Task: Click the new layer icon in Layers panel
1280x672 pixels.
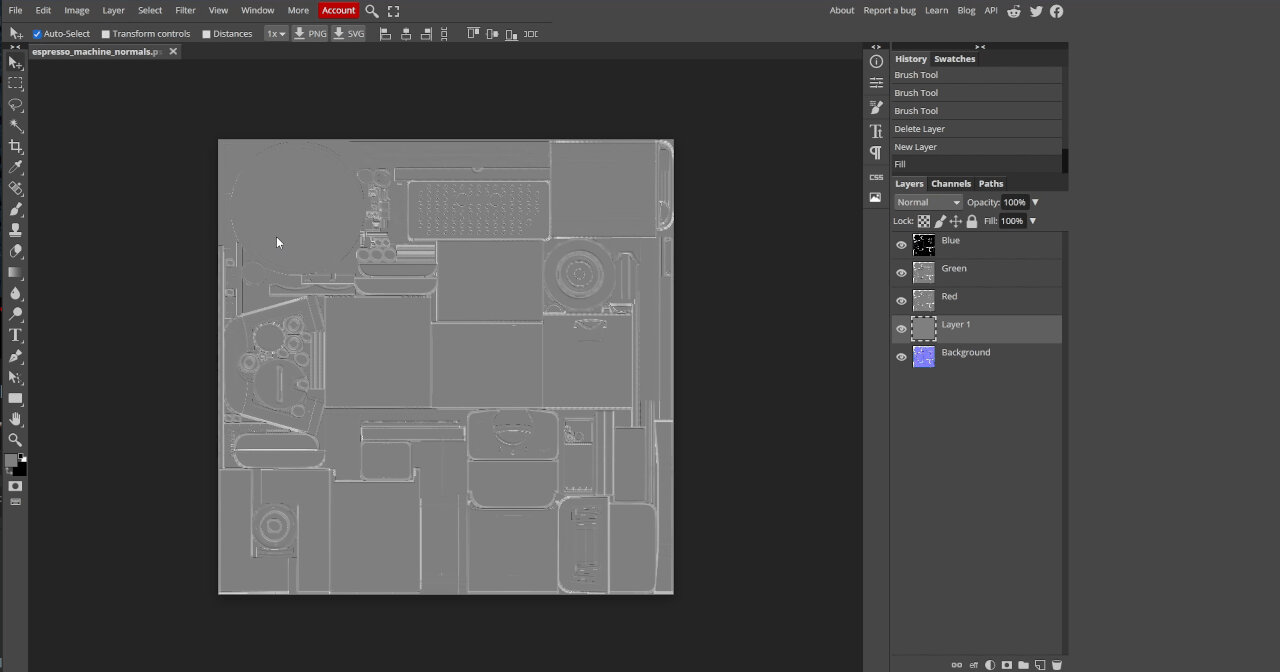Action: tap(1040, 664)
